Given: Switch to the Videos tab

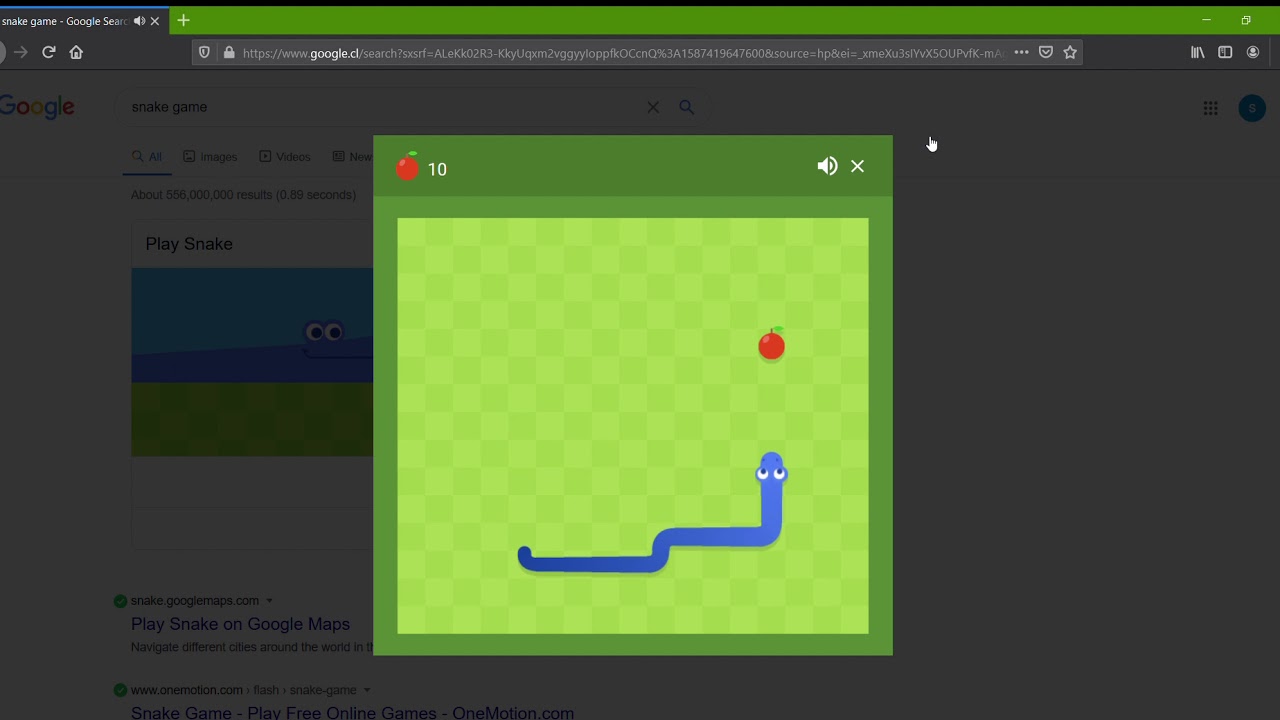Looking at the screenshot, I should tap(285, 157).
